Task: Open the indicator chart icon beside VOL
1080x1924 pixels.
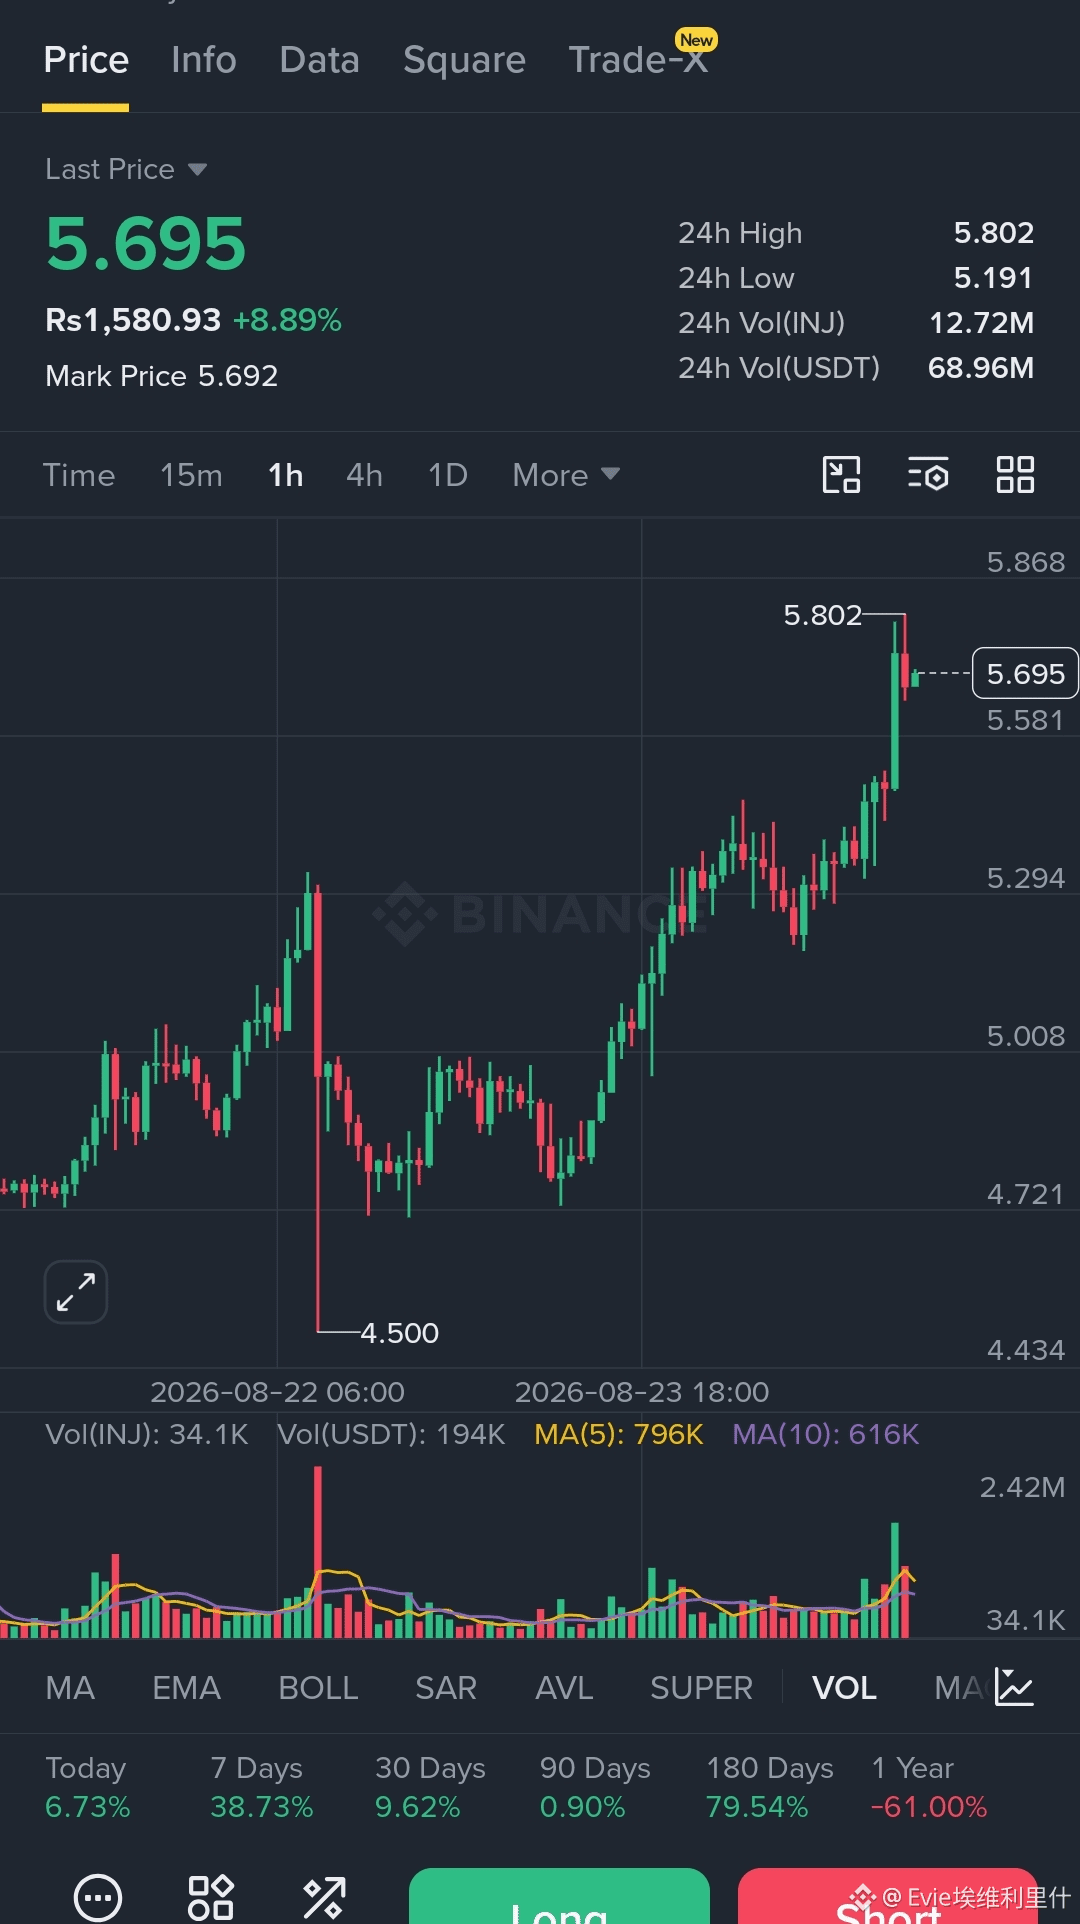Action: tap(1014, 1687)
